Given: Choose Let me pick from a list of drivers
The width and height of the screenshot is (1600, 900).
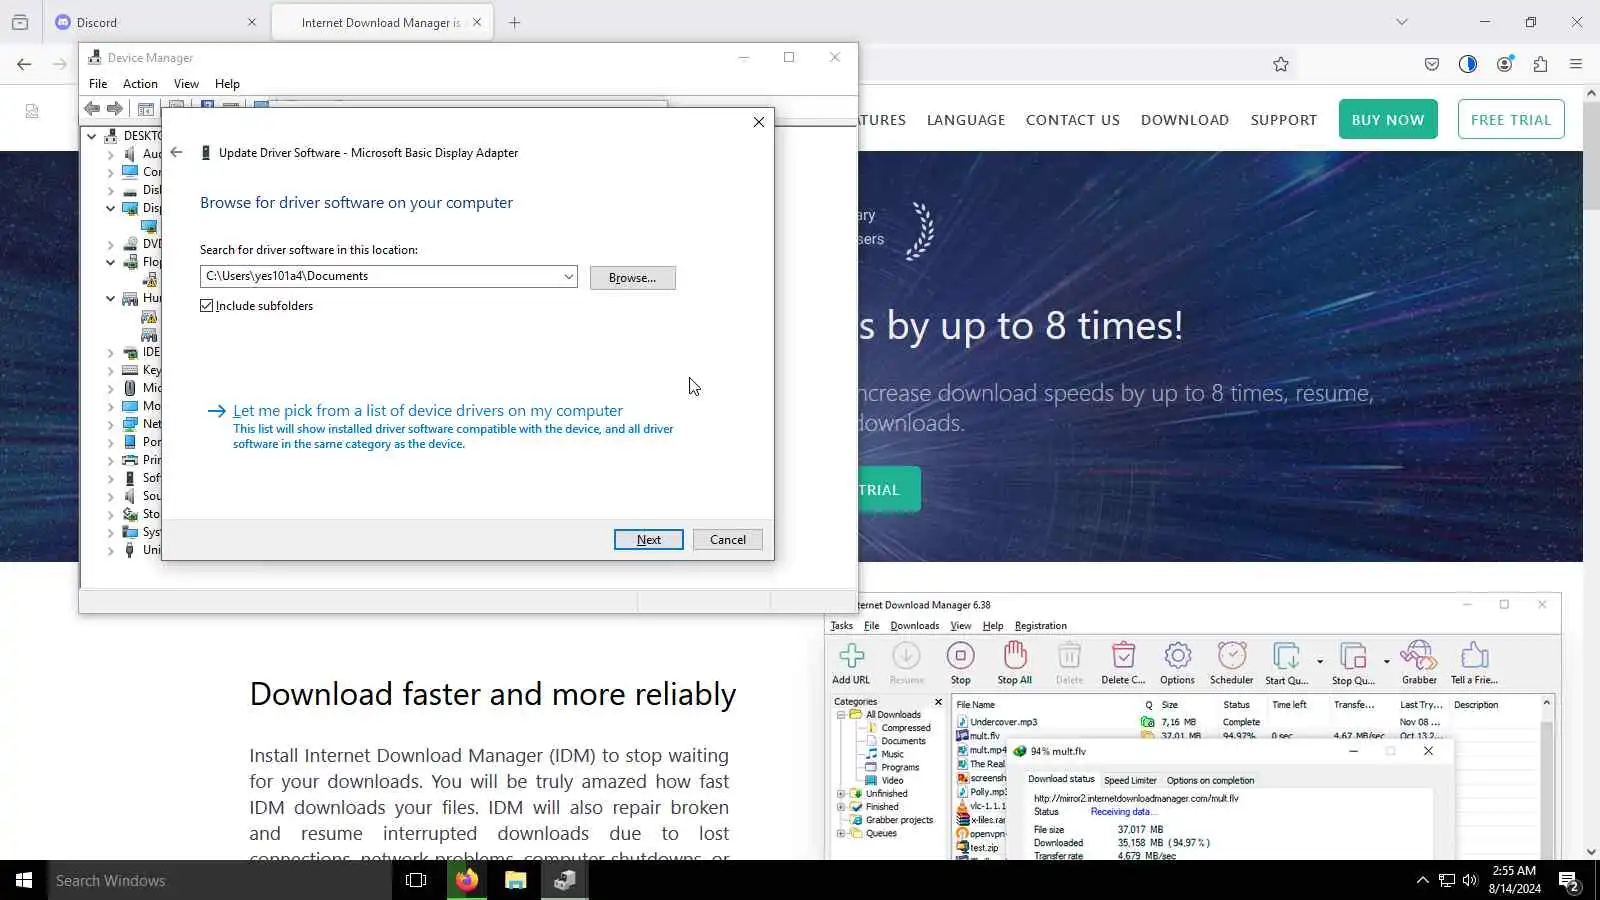Looking at the screenshot, I should 428,411.
